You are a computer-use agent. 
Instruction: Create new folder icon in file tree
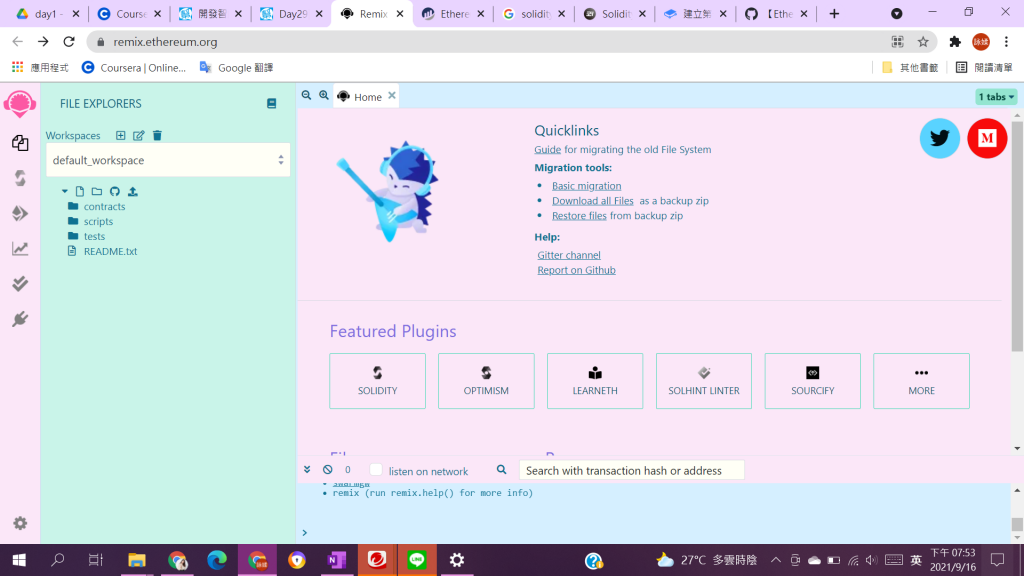[x=97, y=191]
